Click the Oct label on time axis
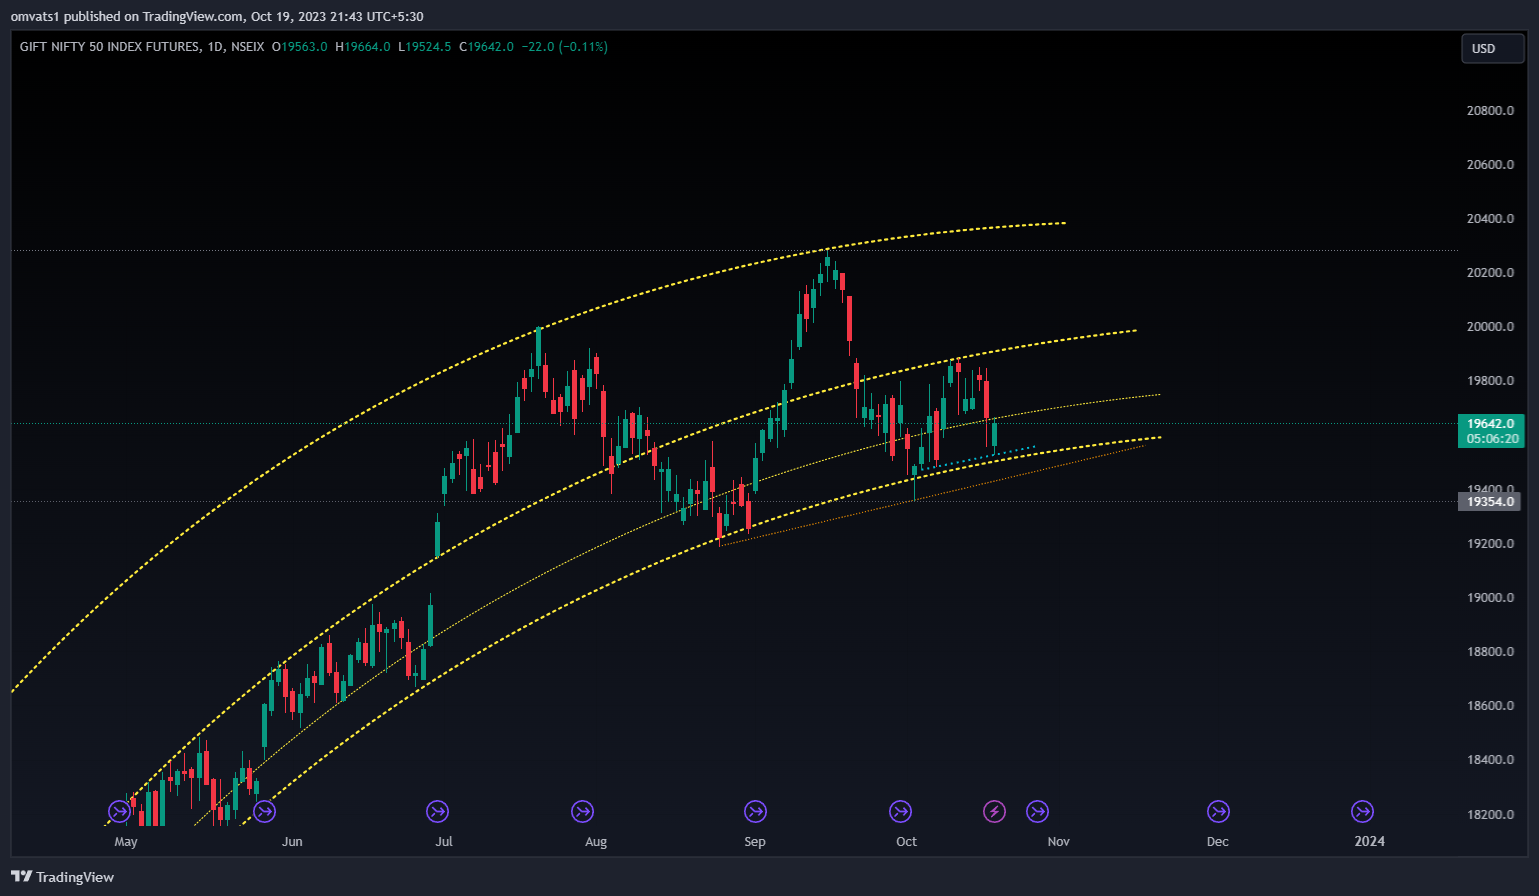The width and height of the screenshot is (1539, 896). (x=906, y=842)
